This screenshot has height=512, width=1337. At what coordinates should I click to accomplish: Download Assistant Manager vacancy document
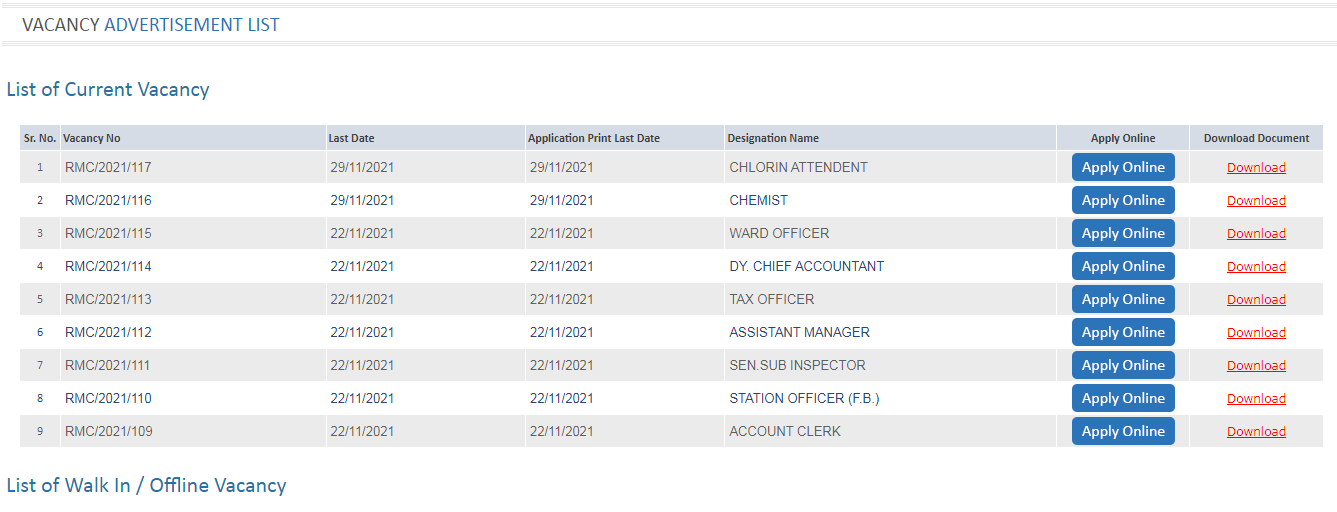tap(1256, 333)
